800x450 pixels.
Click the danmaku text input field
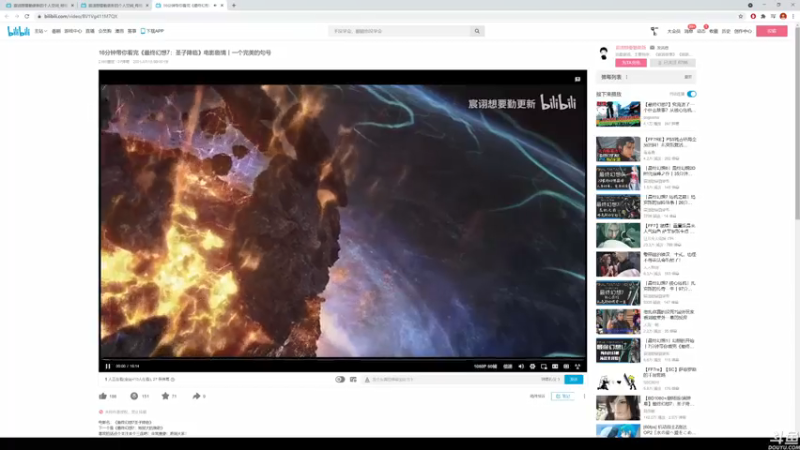(x=454, y=380)
